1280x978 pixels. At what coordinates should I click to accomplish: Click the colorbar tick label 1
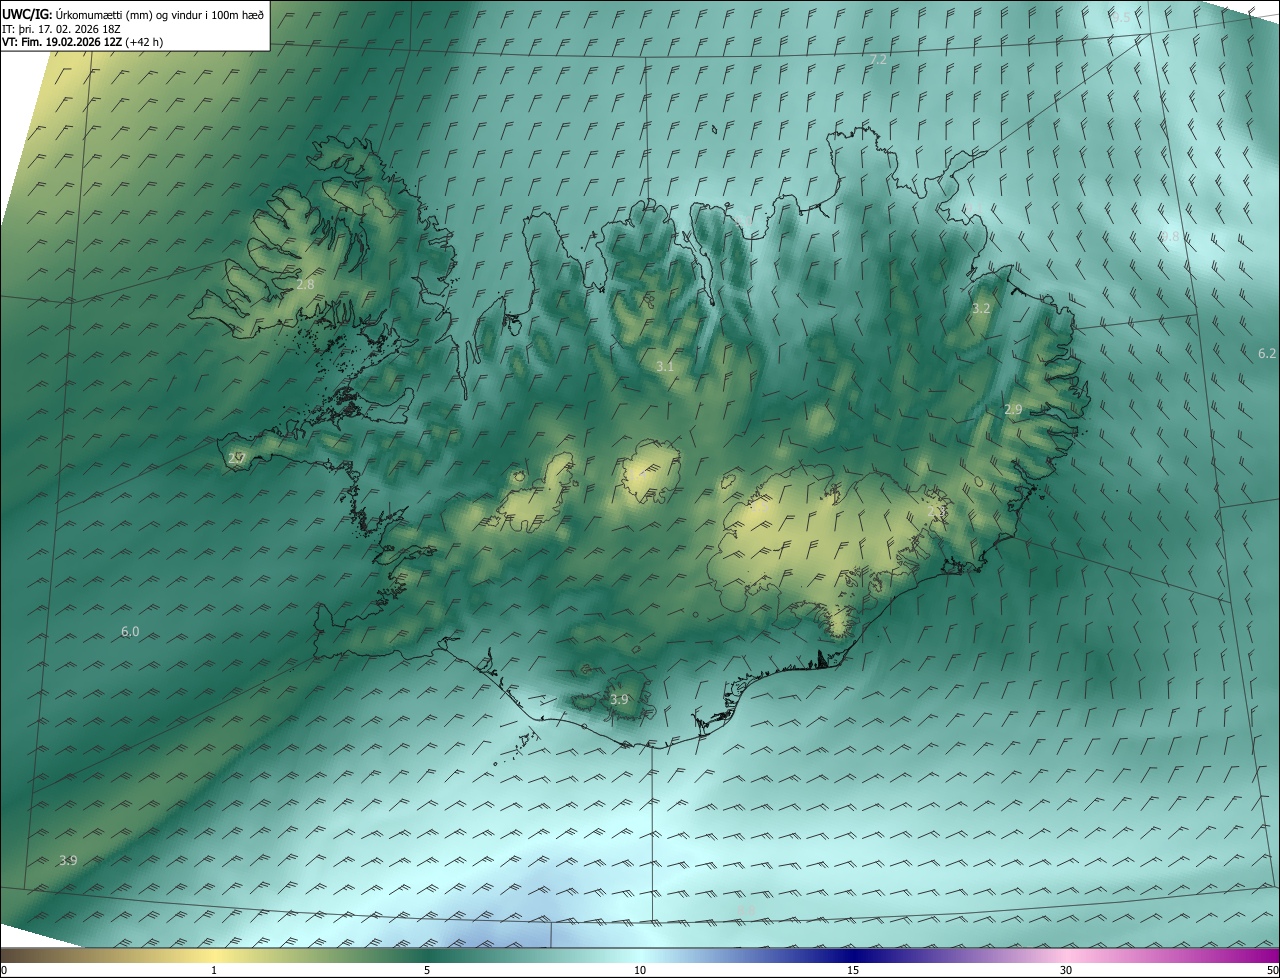pyautogui.click(x=214, y=971)
